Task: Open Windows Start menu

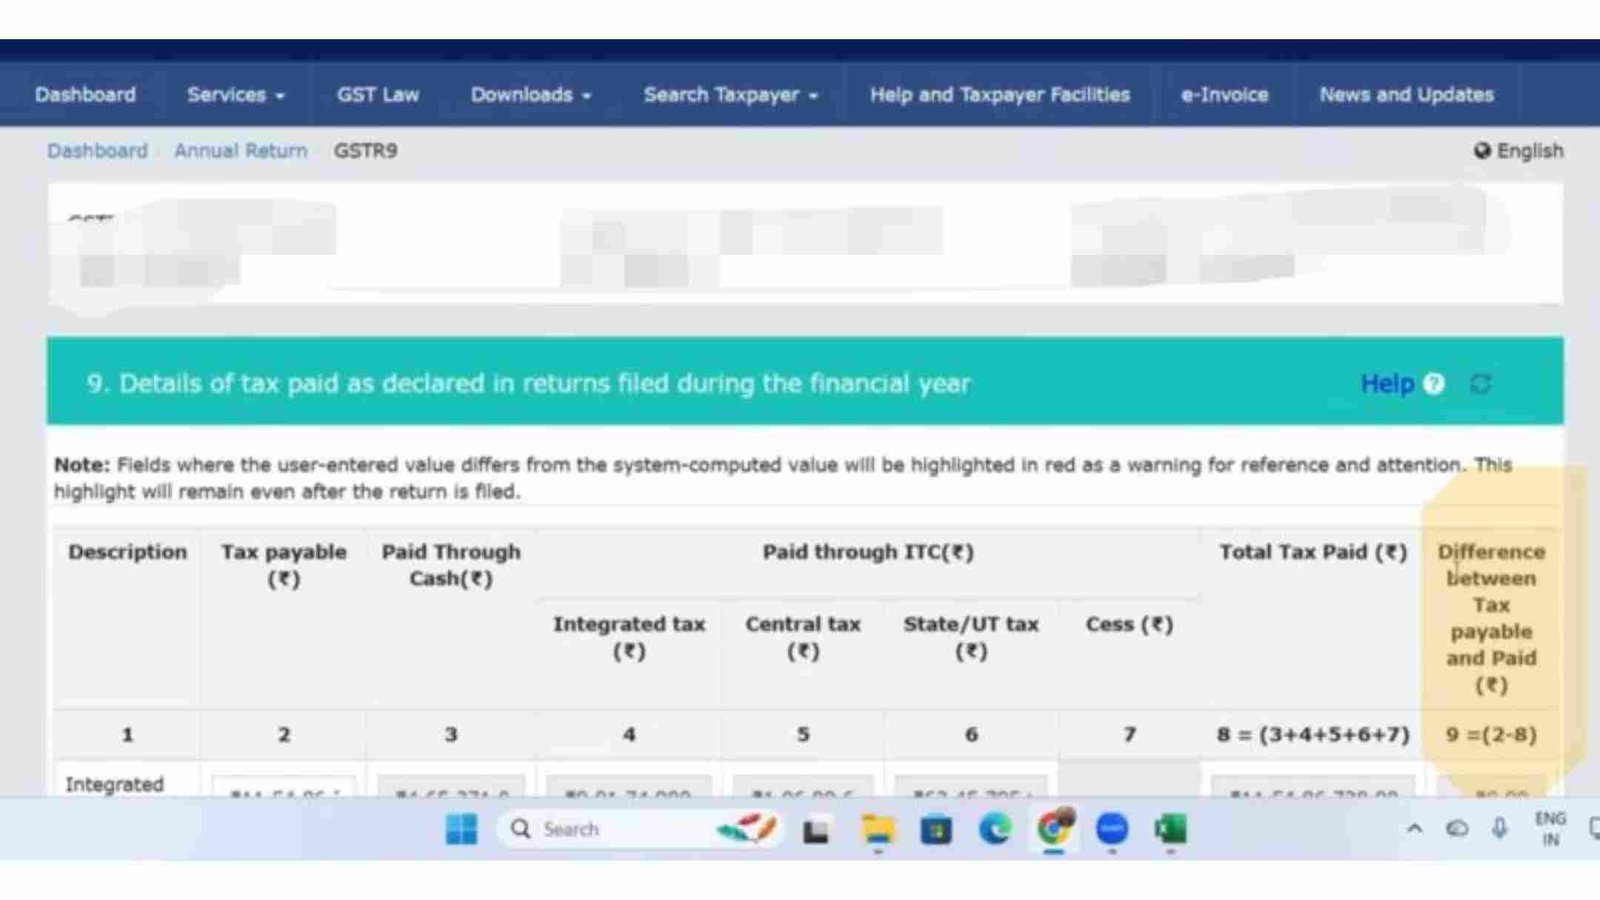Action: [x=461, y=829]
